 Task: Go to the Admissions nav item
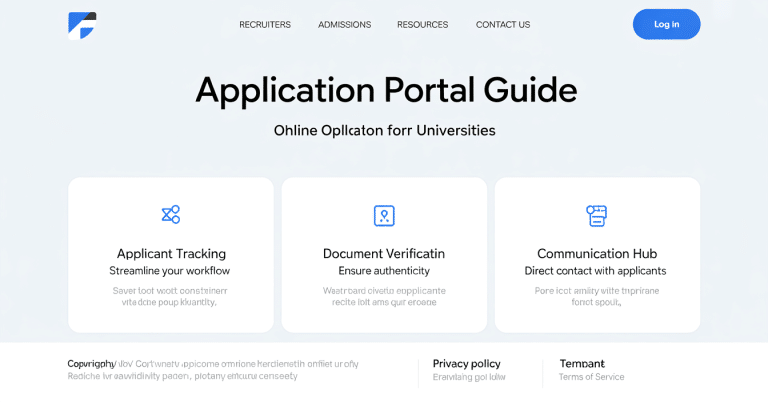344,25
